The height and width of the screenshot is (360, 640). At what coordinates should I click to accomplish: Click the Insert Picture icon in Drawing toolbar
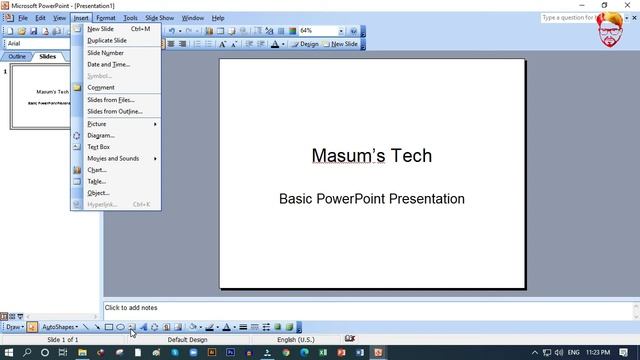click(x=178, y=327)
